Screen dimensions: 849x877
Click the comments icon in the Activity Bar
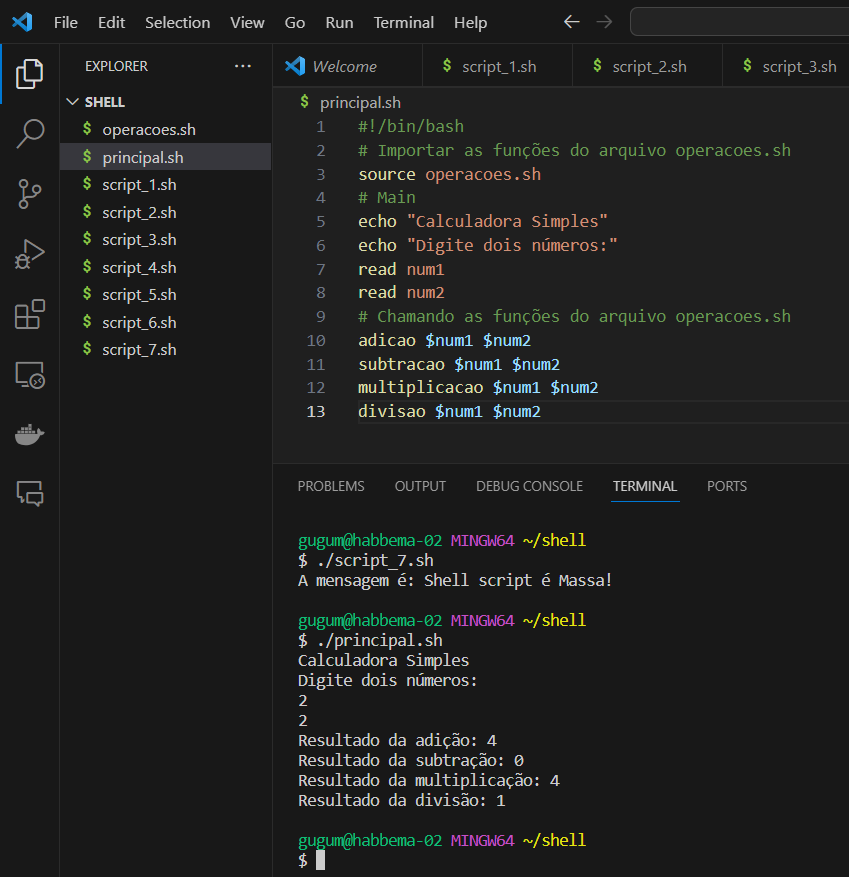point(29,494)
